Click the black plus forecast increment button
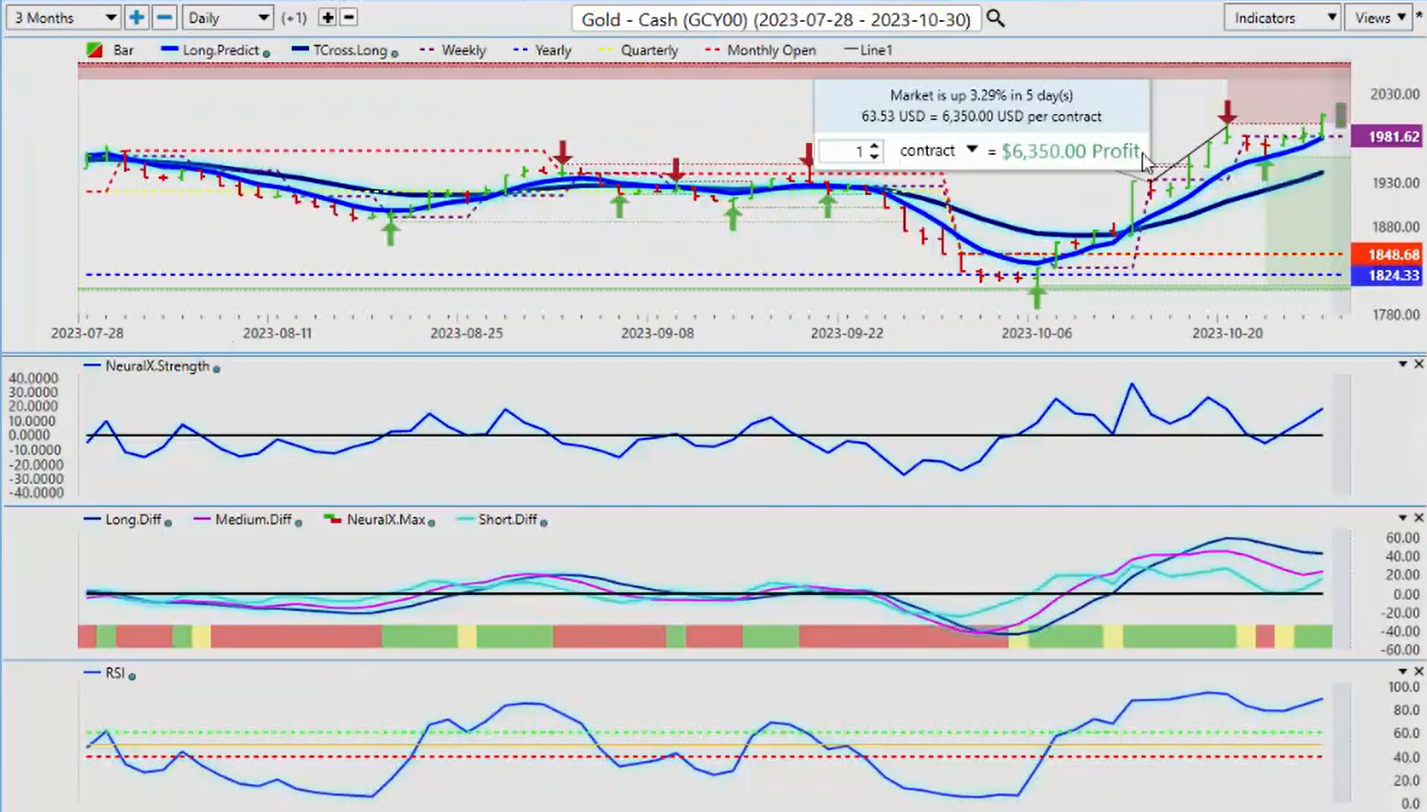Viewport: 1427px width, 812px height. pyautogui.click(x=327, y=17)
